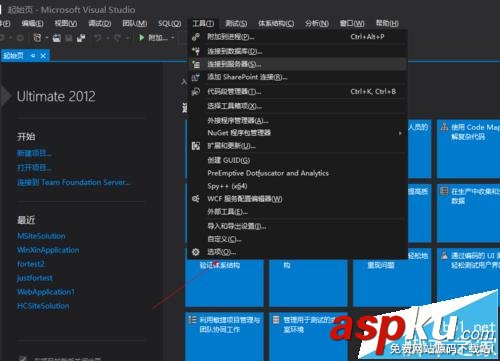The height and width of the screenshot is (361, 500).
Task: Pin the 起始页 tab with pin icon
Action: [33, 56]
